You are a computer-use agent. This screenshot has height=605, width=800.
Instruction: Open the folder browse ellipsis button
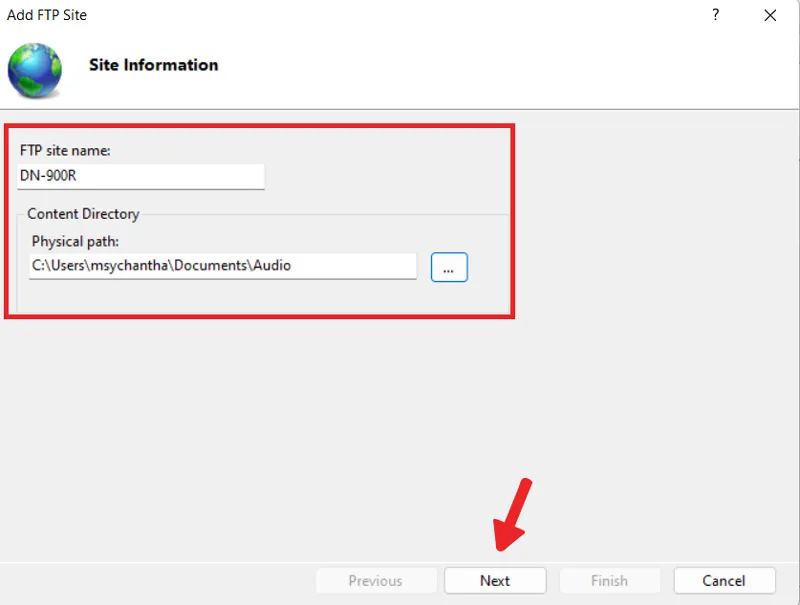(449, 267)
